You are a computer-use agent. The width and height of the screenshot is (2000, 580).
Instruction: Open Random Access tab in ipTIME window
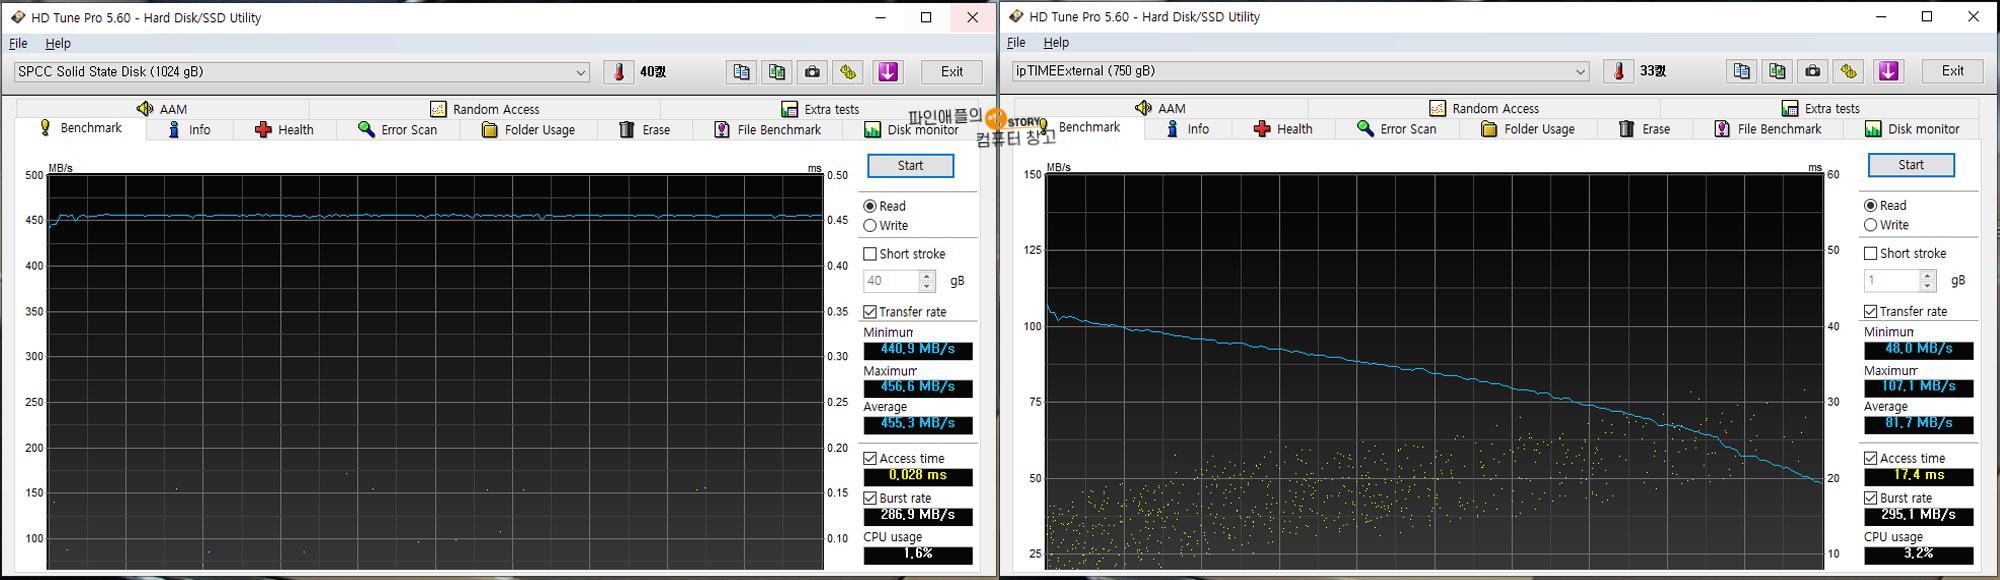pos(1484,108)
